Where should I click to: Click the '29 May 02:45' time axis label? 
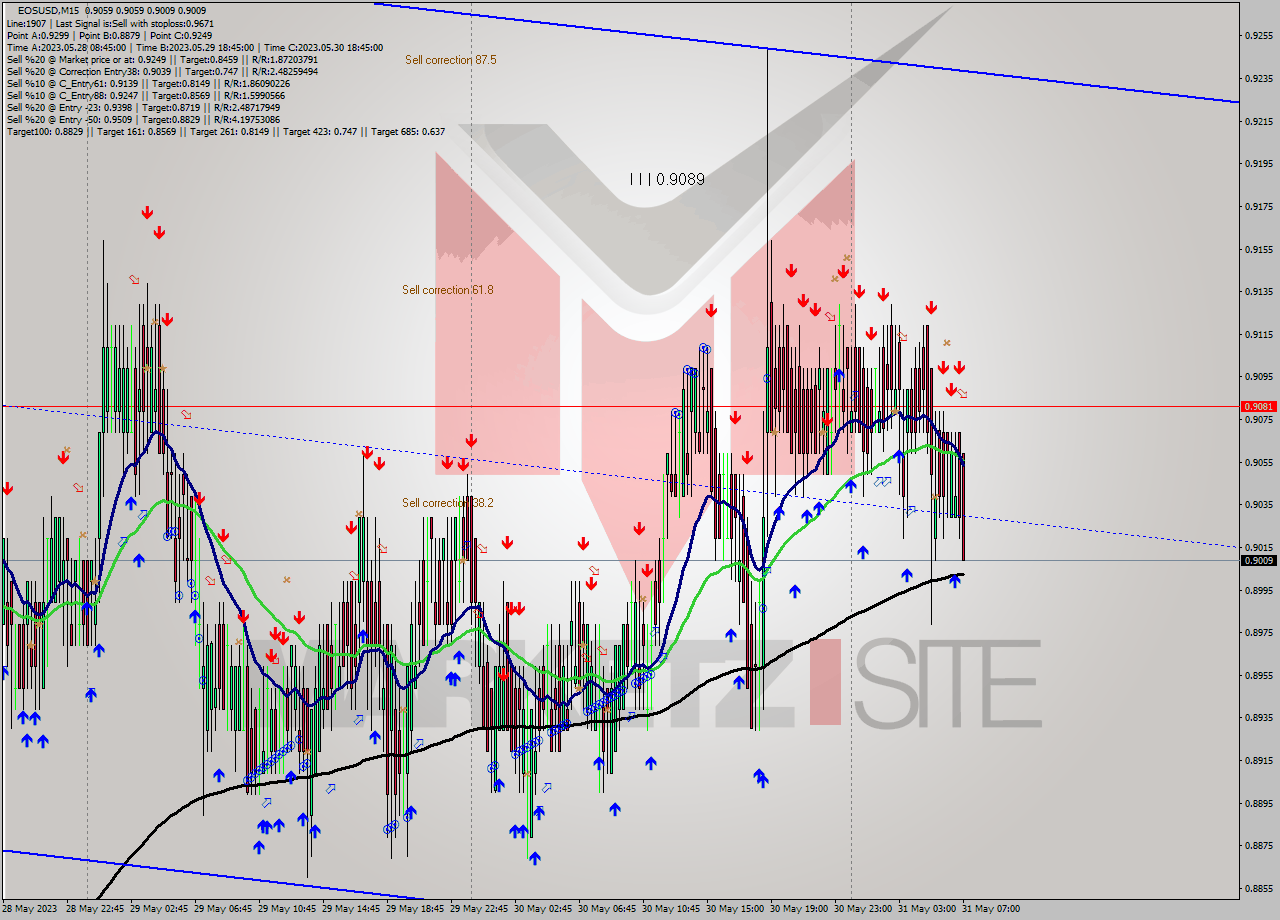coord(159,909)
